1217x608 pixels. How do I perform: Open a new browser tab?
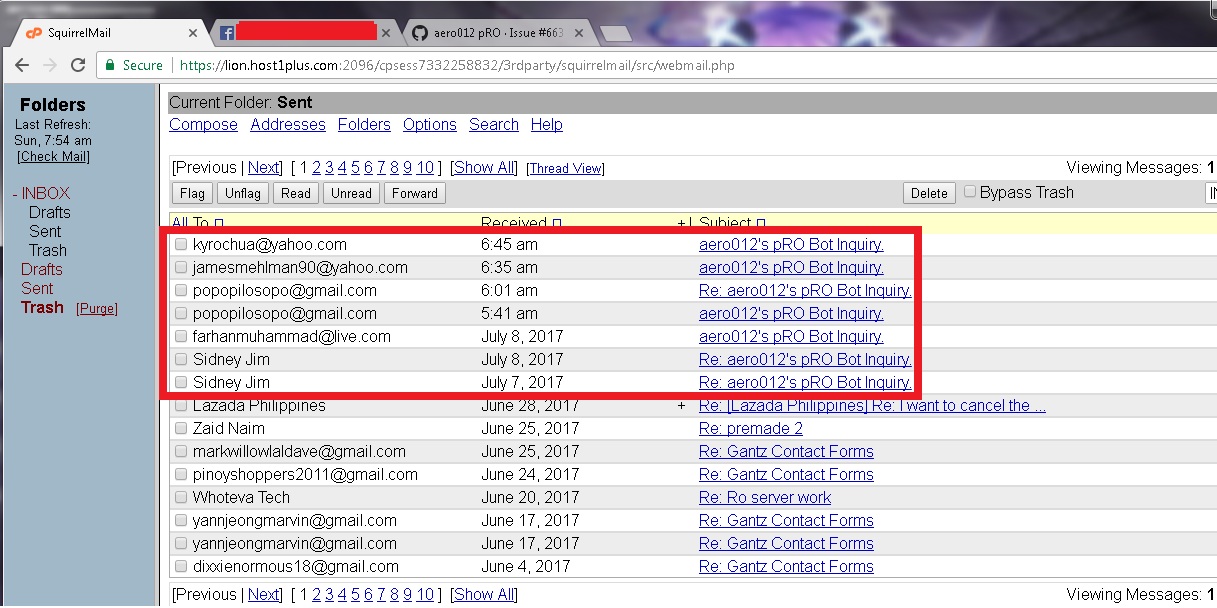(615, 34)
